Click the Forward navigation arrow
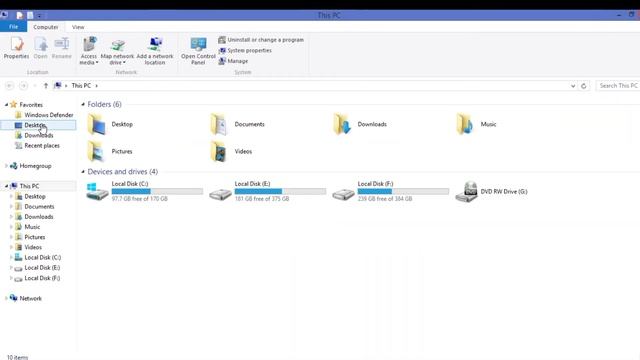This screenshot has width=640, height=360. pyautogui.click(x=24, y=86)
